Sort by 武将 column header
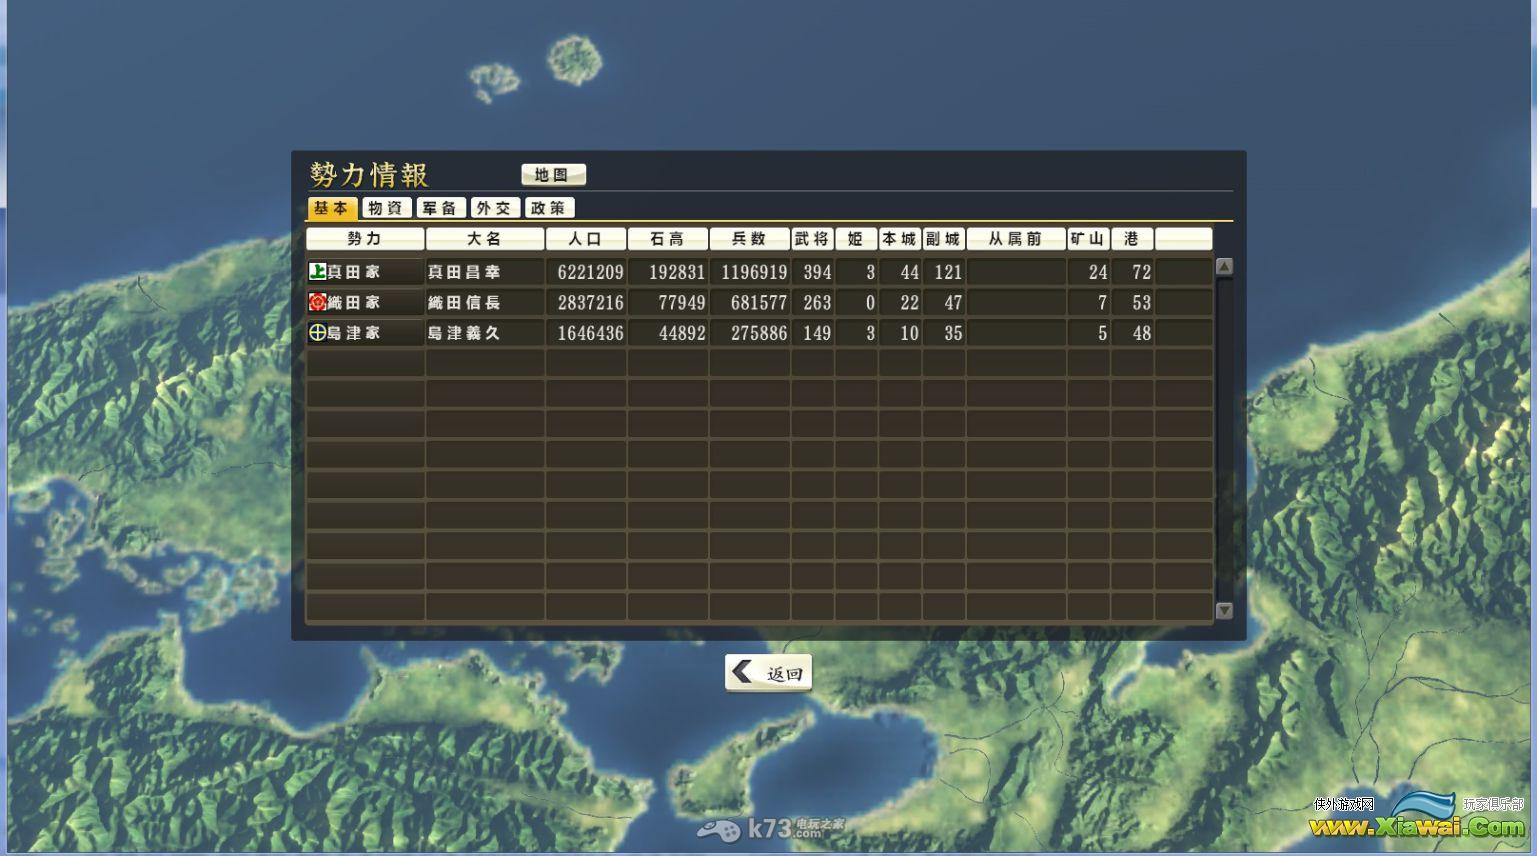1537x856 pixels. pos(812,239)
